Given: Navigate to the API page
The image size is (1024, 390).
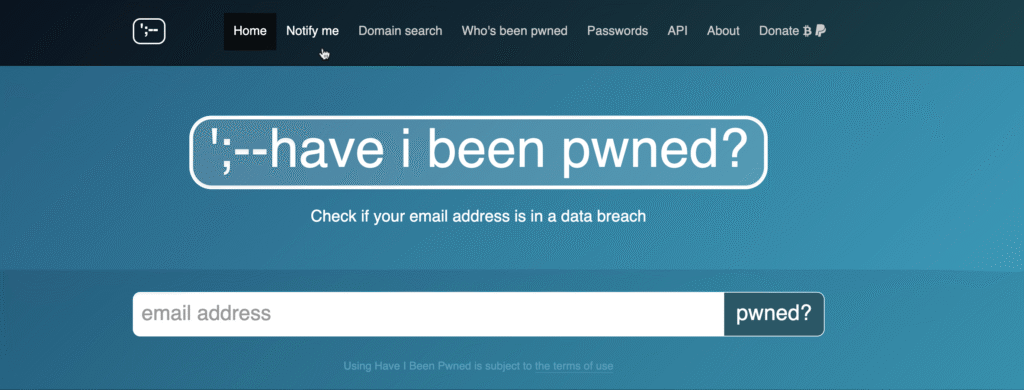Looking at the screenshot, I should click(x=677, y=31).
